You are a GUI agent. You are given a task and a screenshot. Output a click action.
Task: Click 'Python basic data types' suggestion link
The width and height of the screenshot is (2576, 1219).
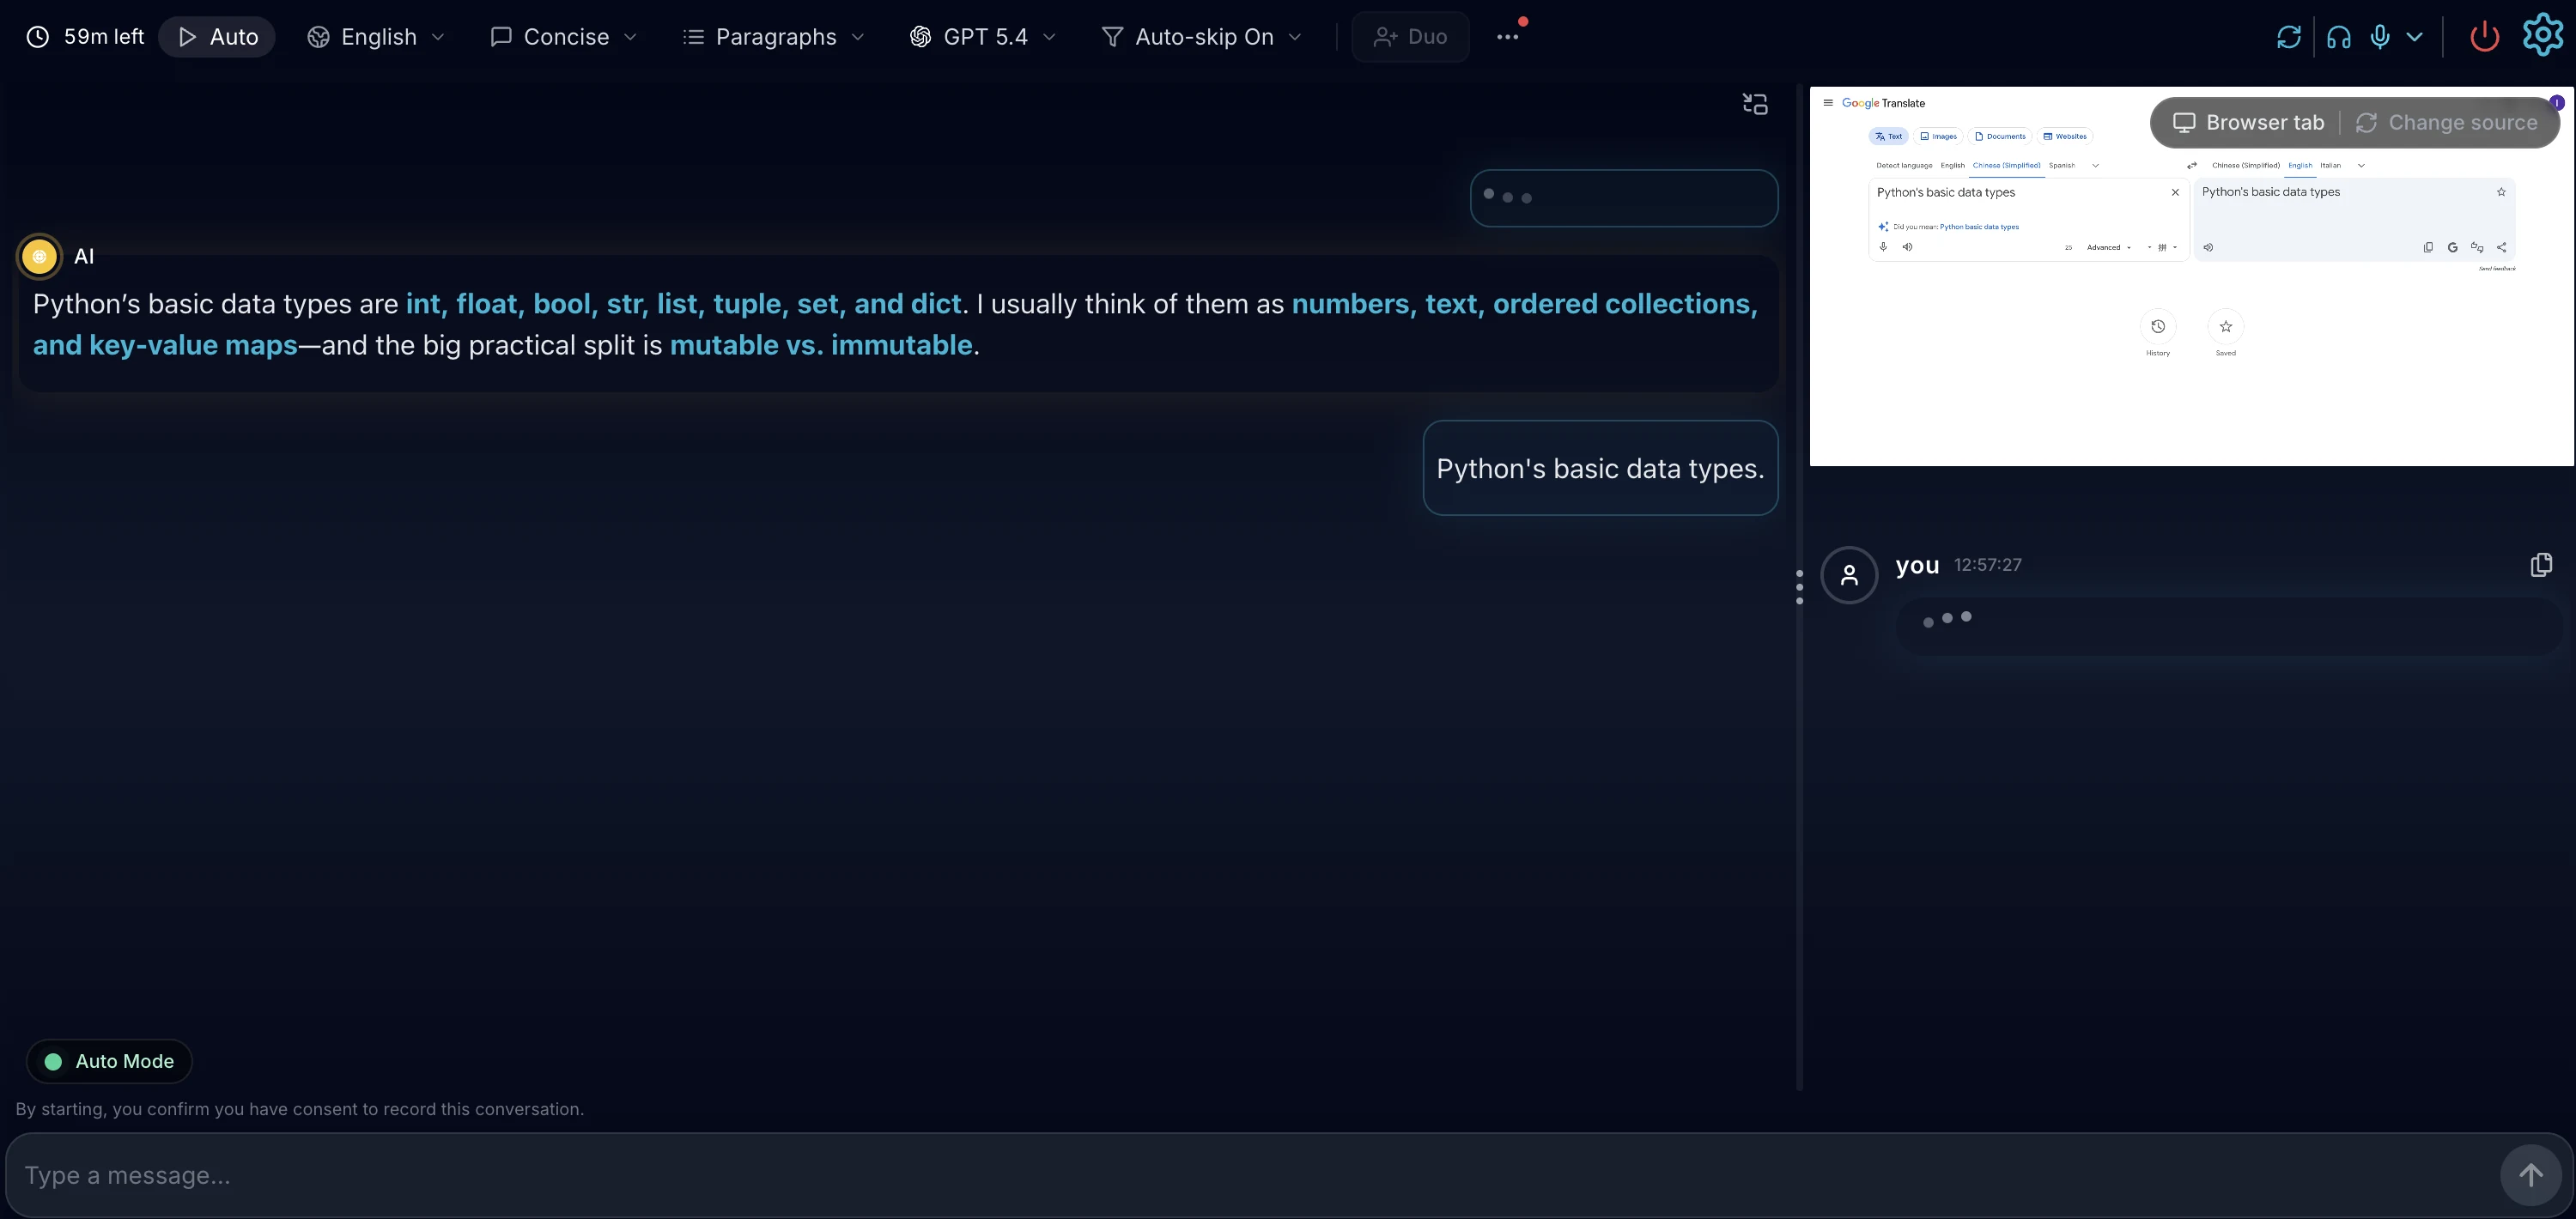click(1979, 227)
